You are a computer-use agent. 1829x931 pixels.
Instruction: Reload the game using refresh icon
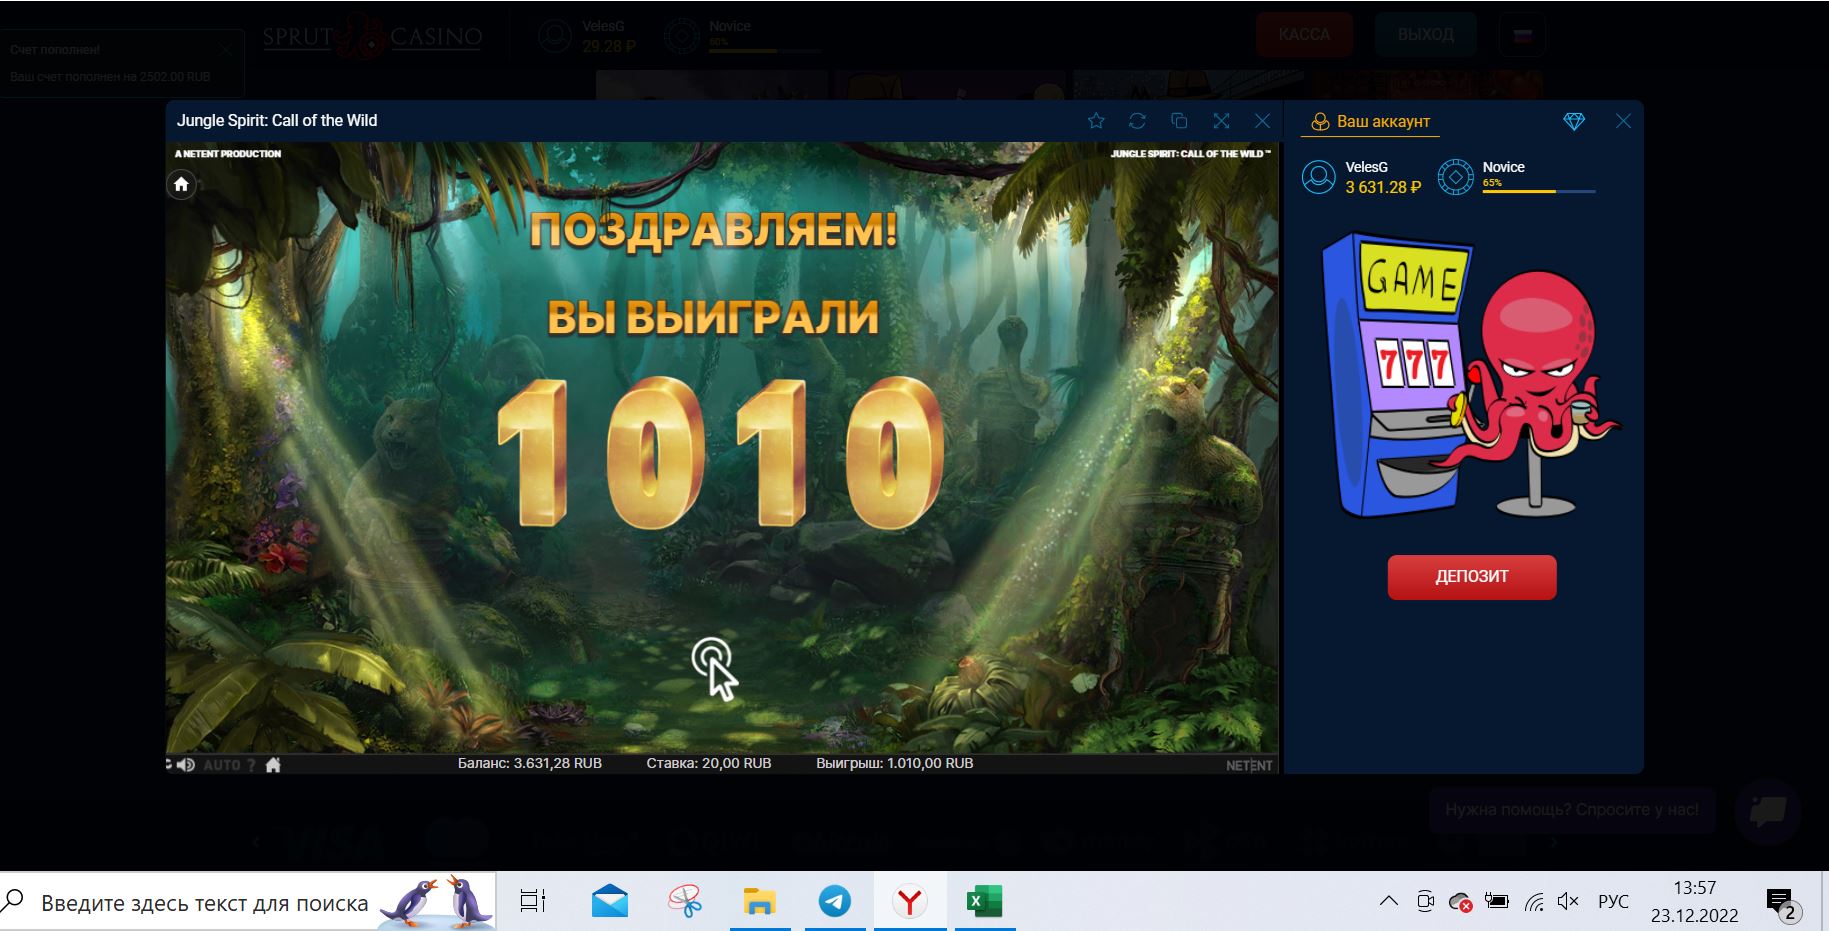point(1137,121)
